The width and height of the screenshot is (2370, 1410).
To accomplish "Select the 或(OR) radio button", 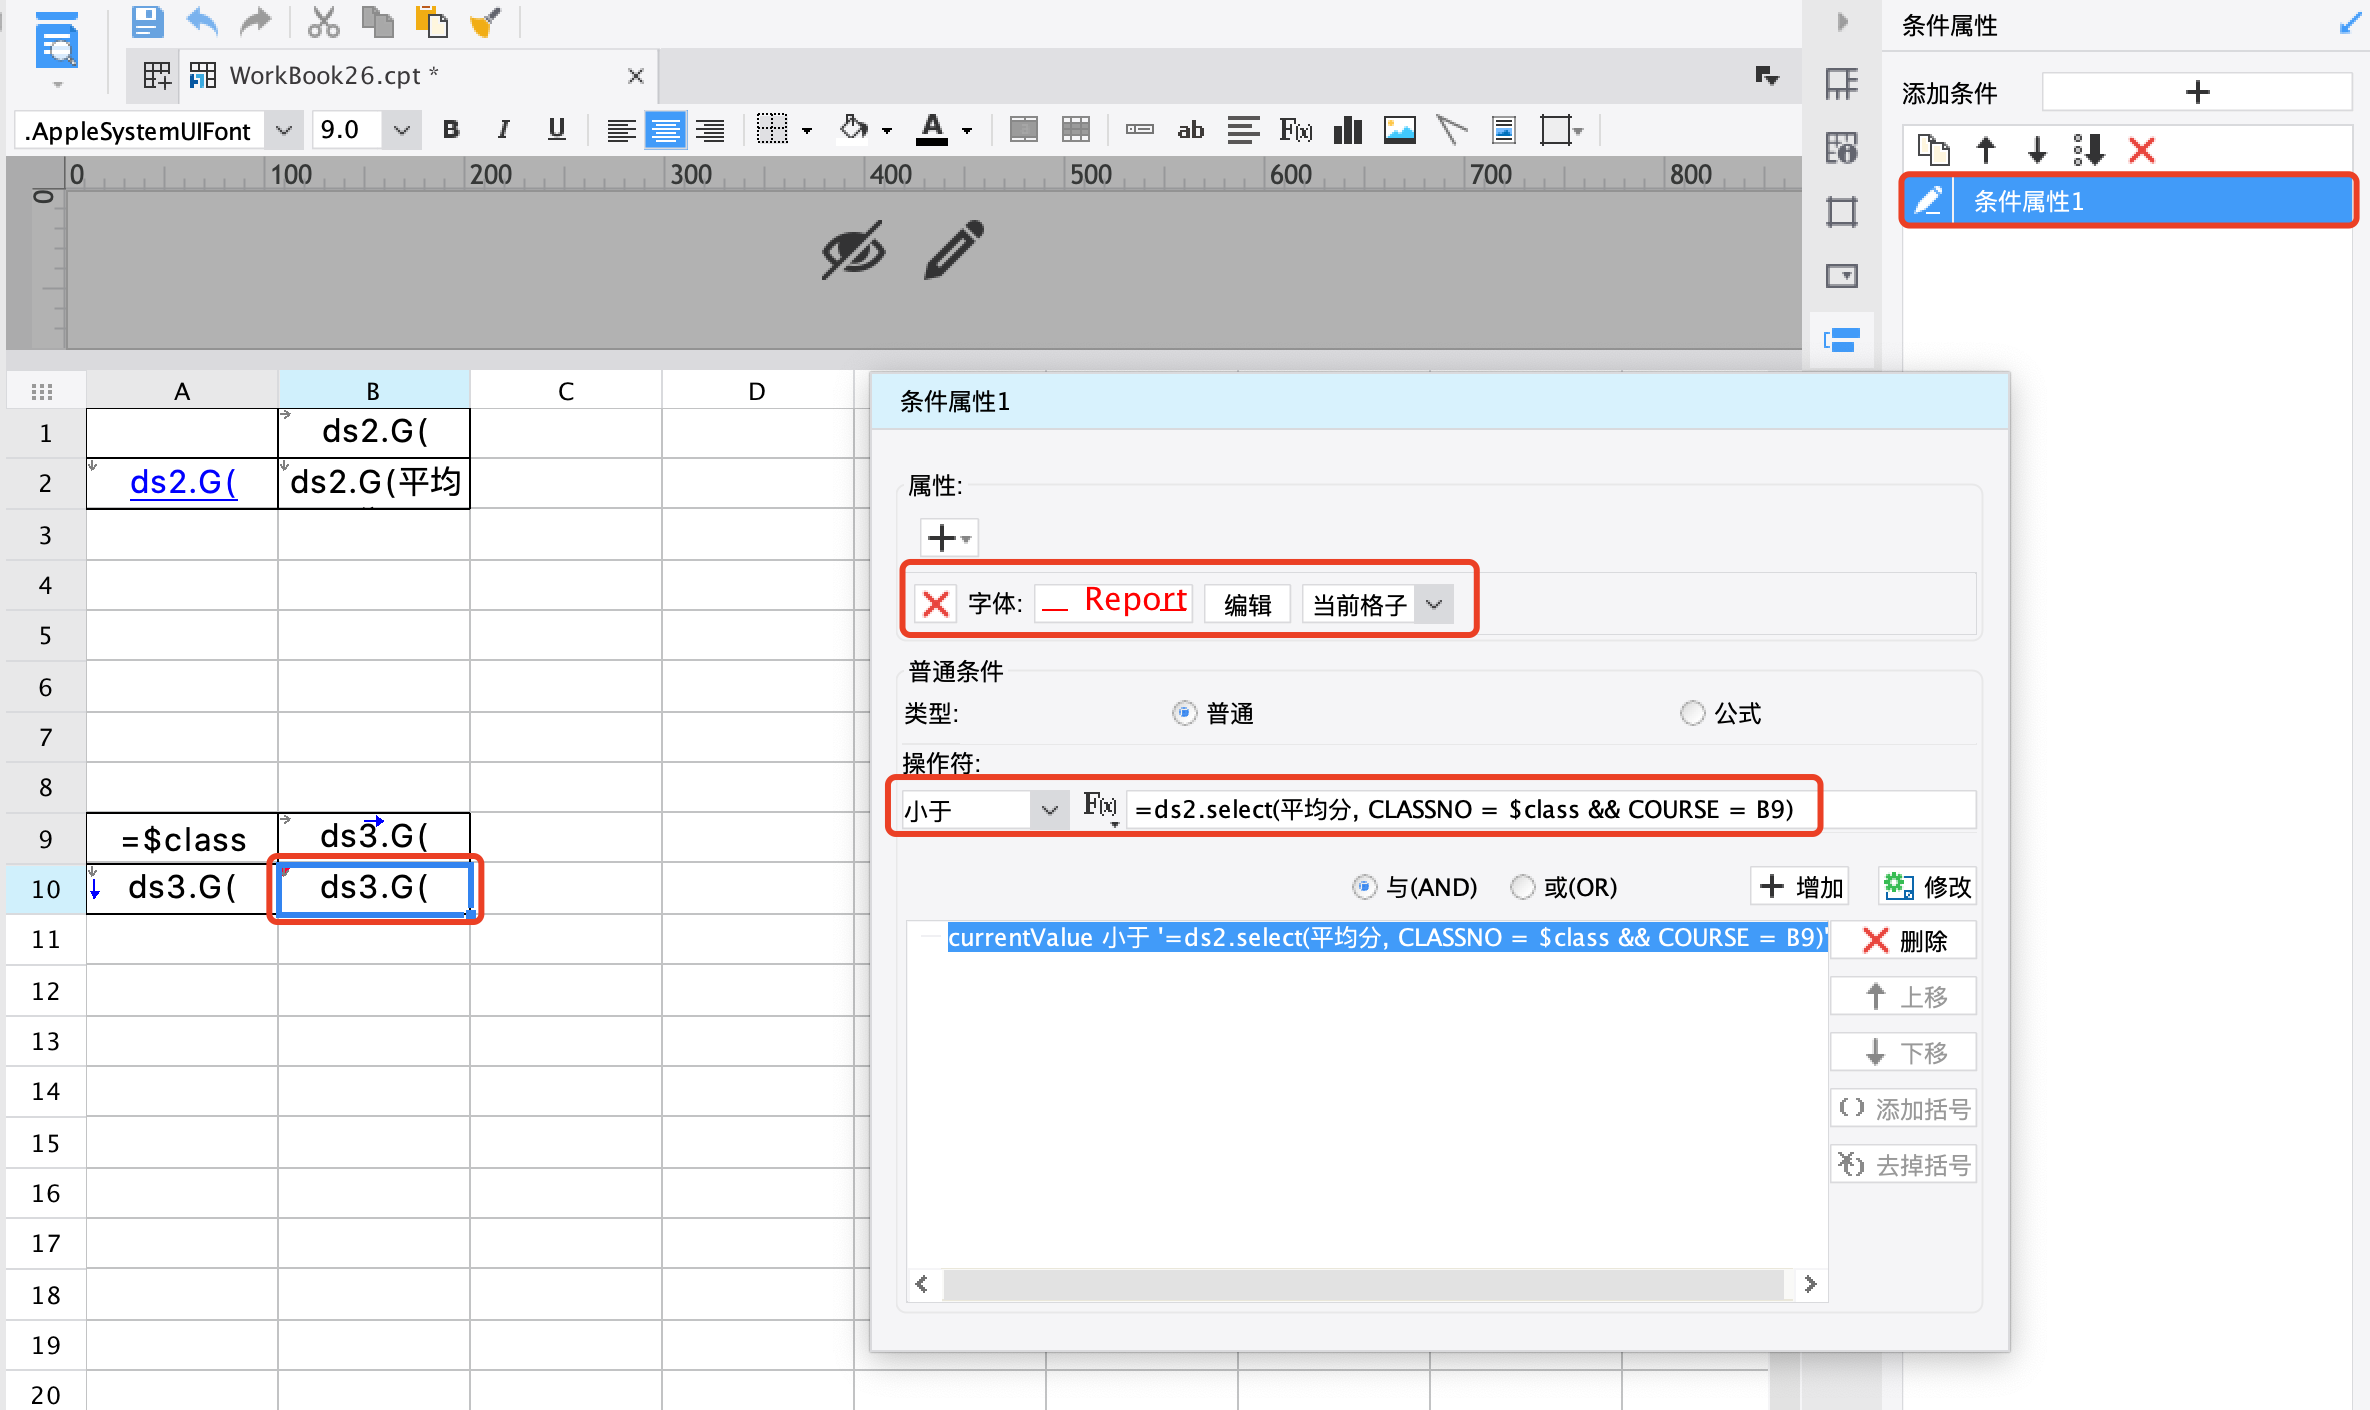I will 1522,887.
